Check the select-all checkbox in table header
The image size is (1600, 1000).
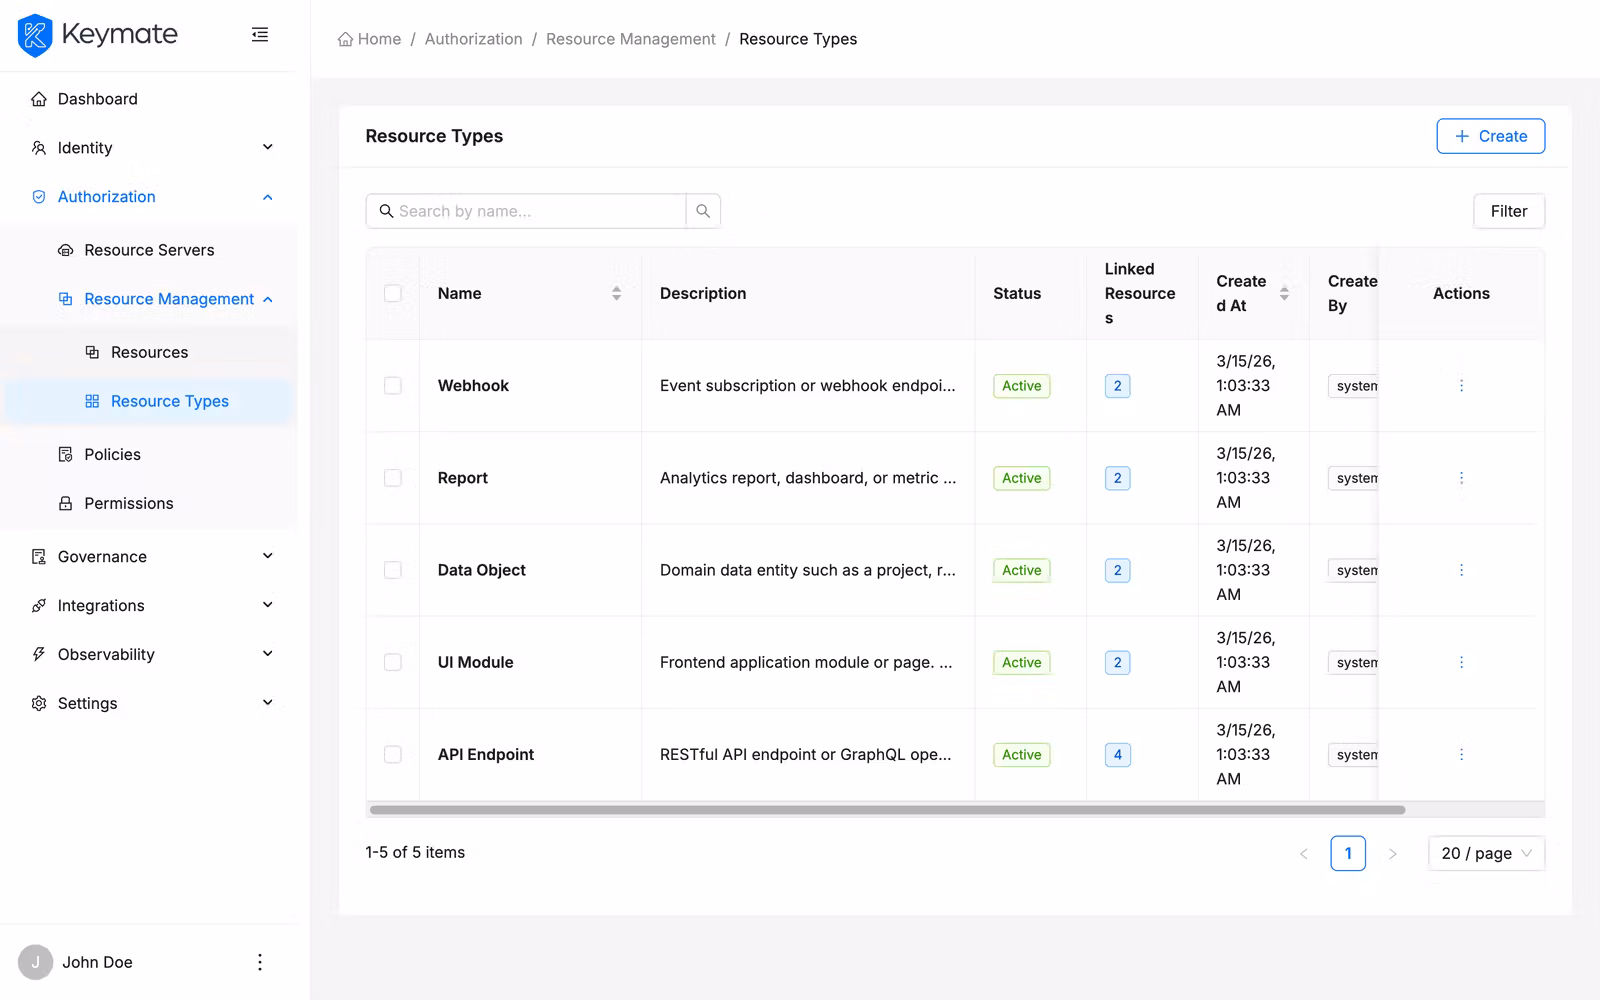coord(393,293)
